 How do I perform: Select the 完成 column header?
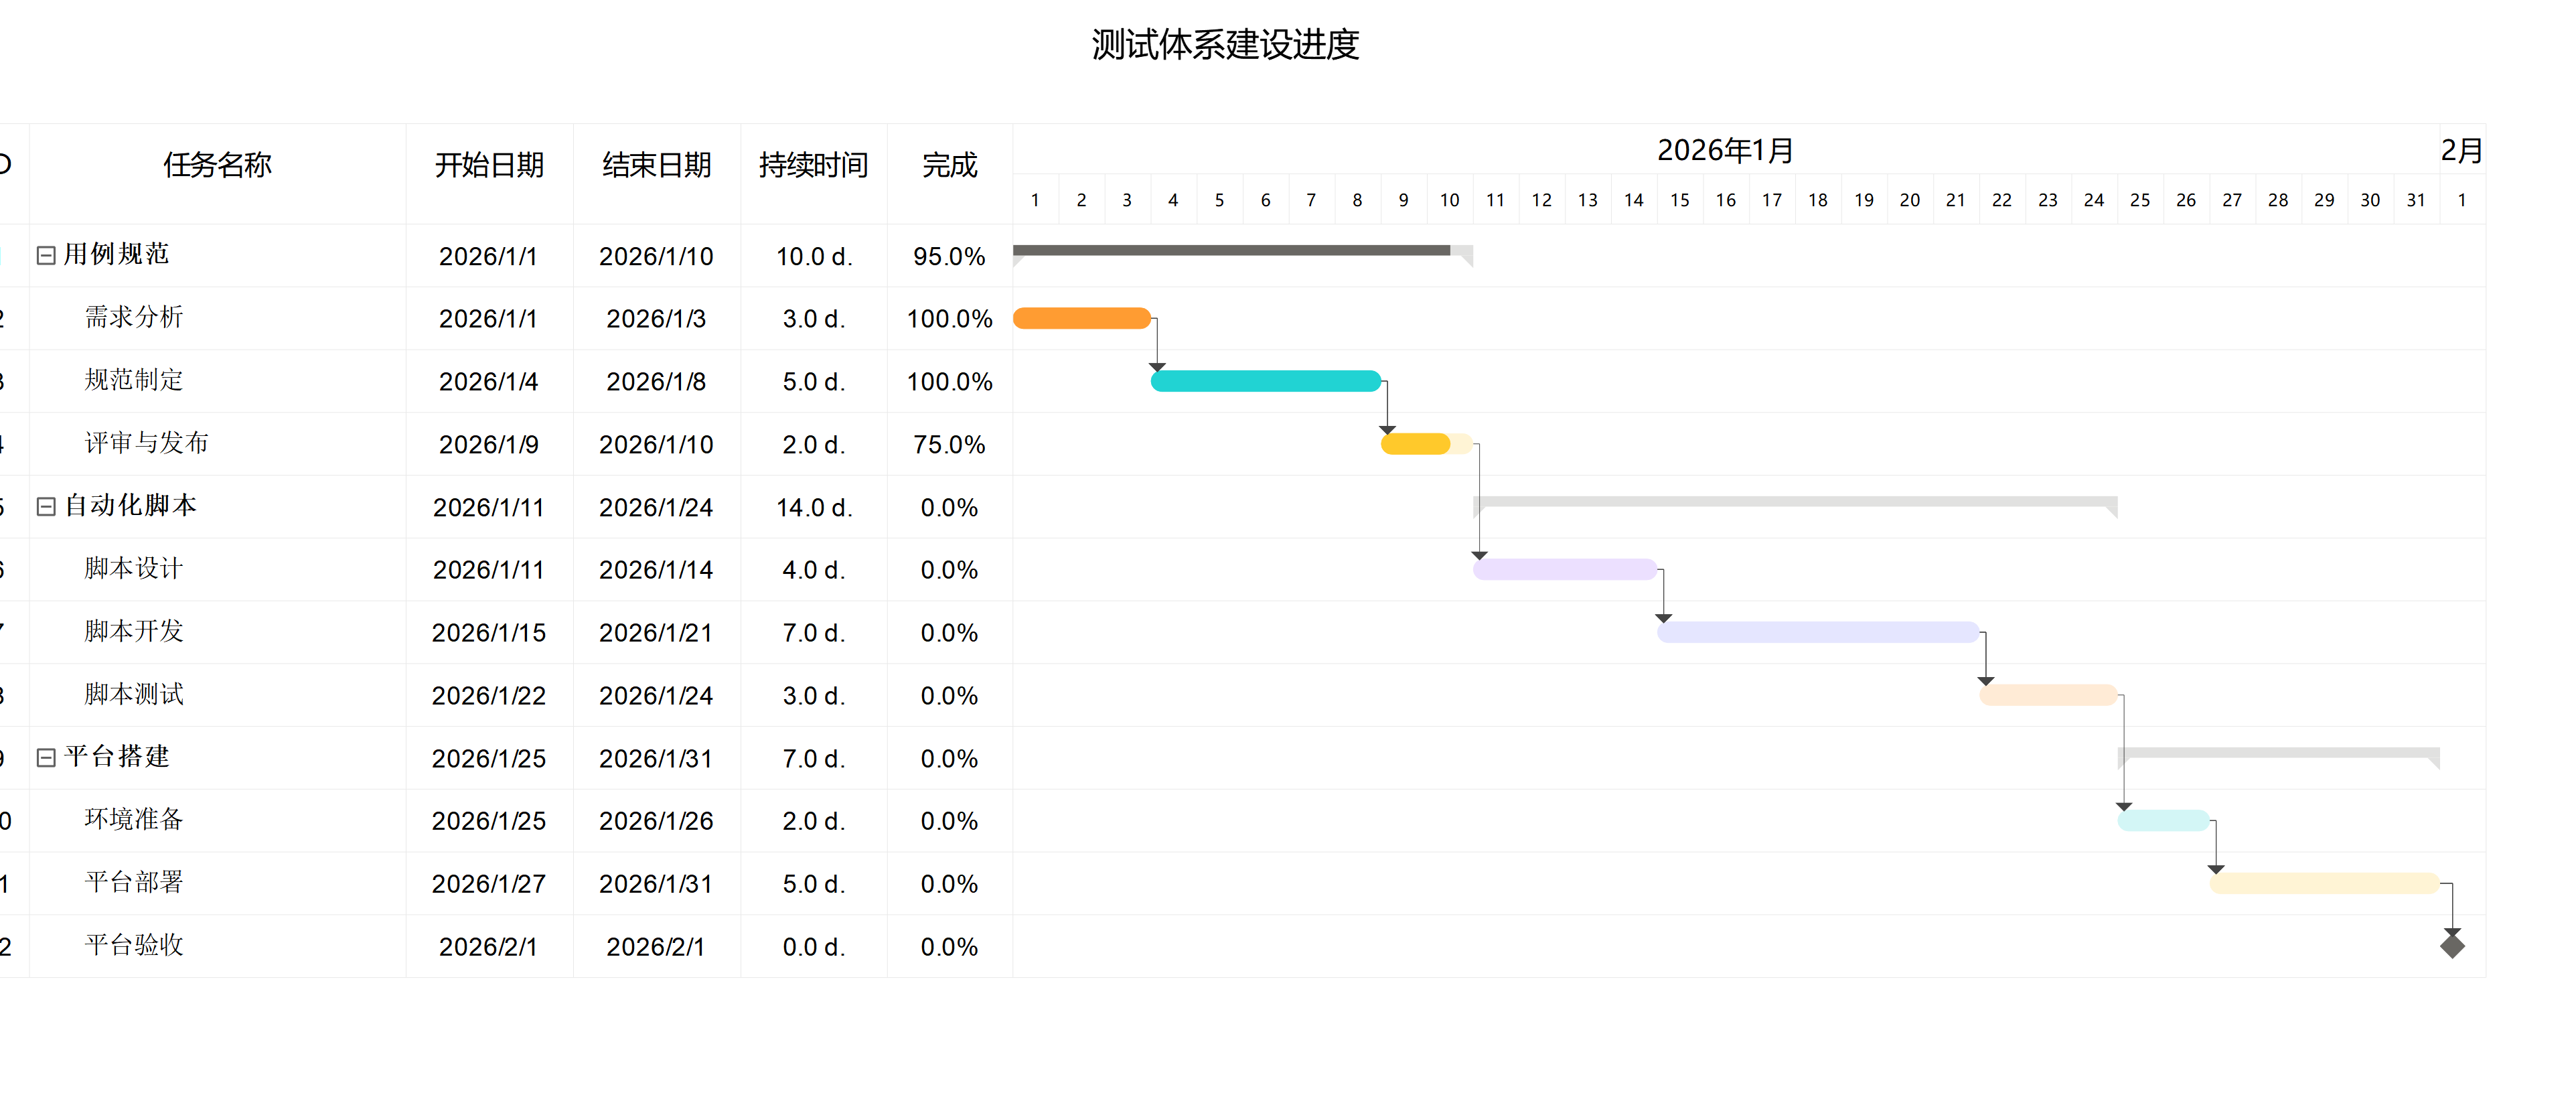point(949,165)
